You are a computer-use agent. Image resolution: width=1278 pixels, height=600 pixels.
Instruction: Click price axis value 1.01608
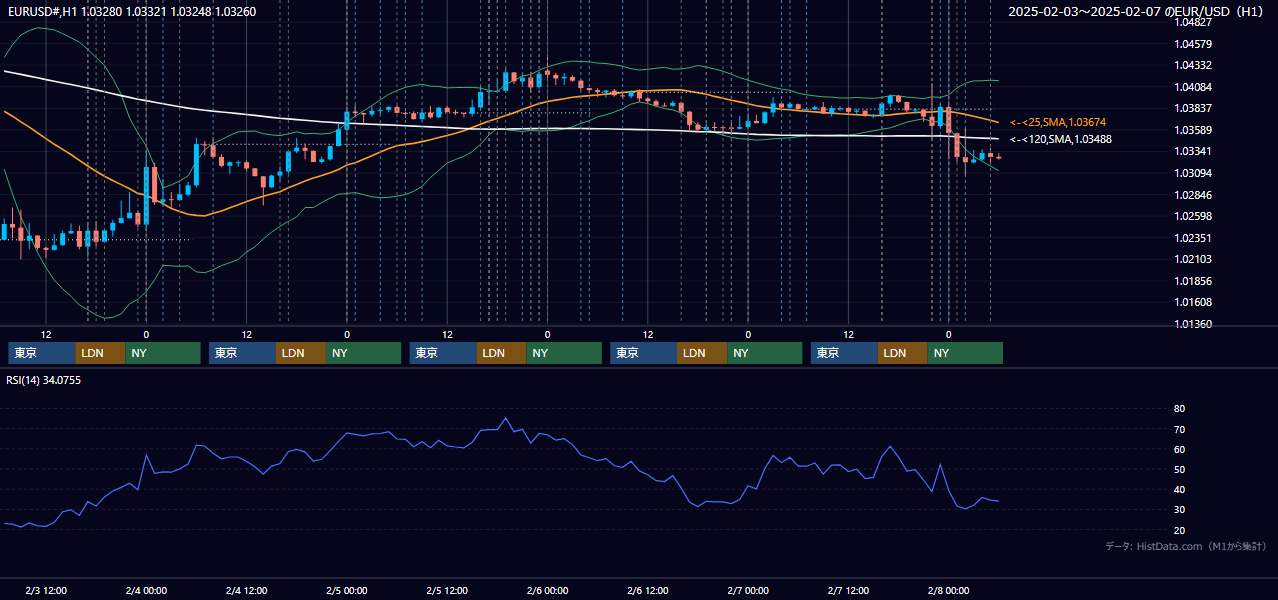coord(1193,302)
